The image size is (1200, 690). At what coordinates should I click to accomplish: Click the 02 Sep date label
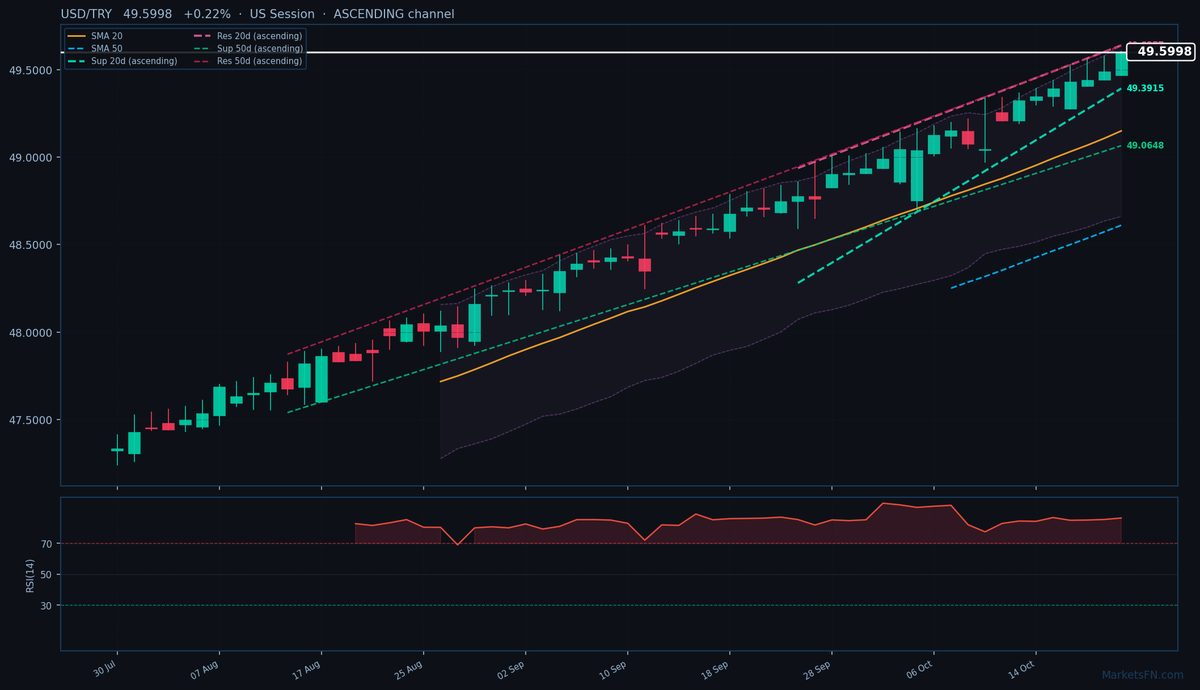pos(511,668)
